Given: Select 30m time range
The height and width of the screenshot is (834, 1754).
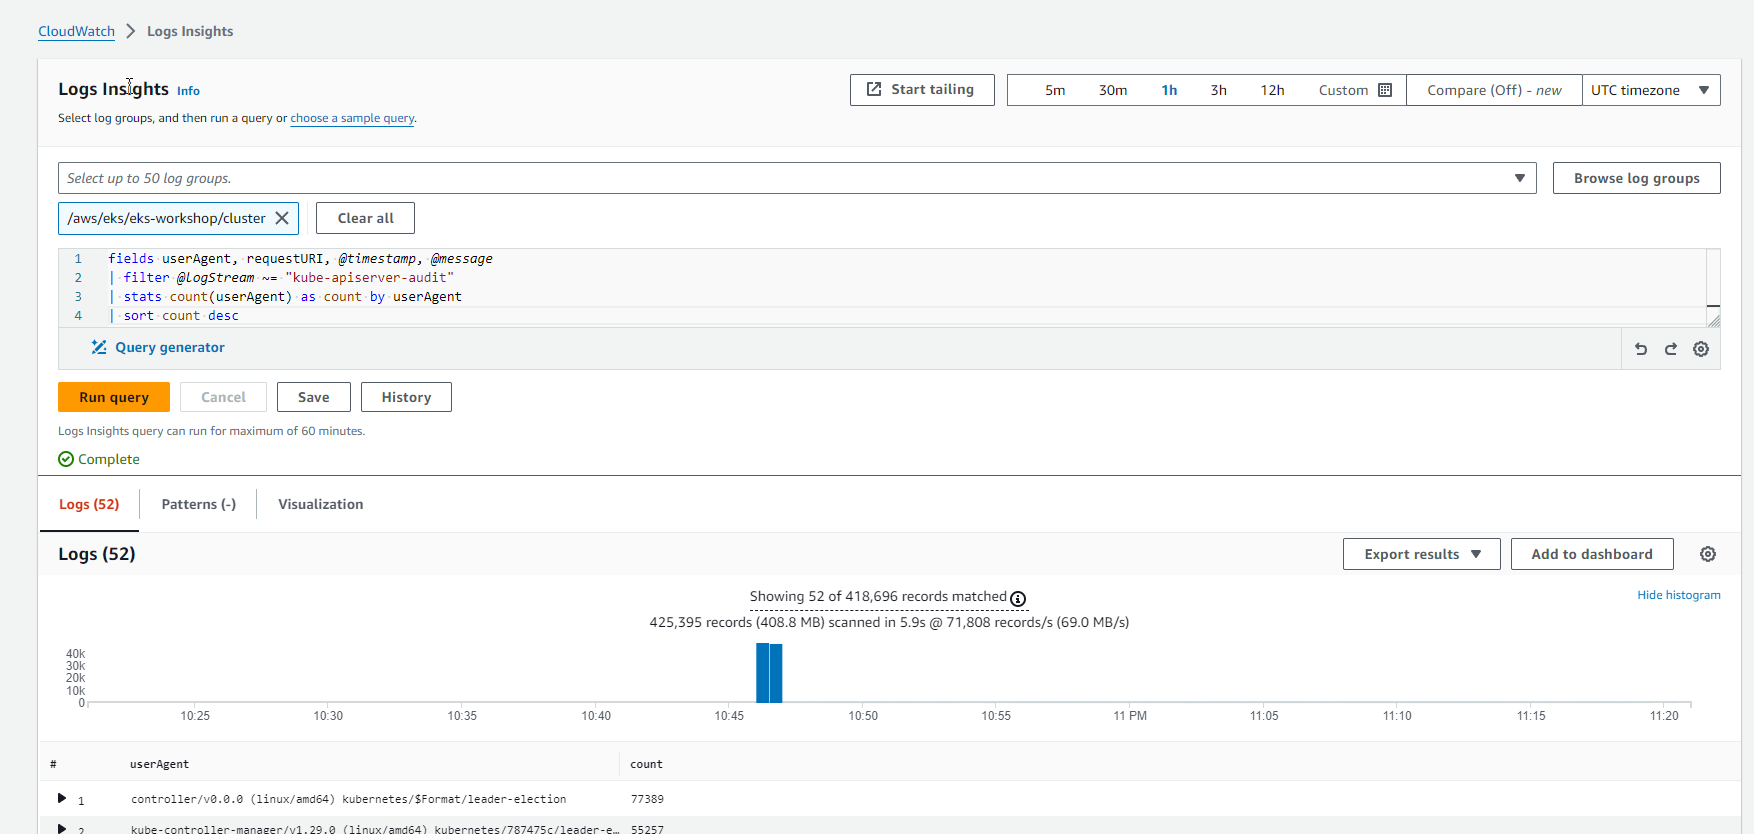Looking at the screenshot, I should click(1113, 90).
